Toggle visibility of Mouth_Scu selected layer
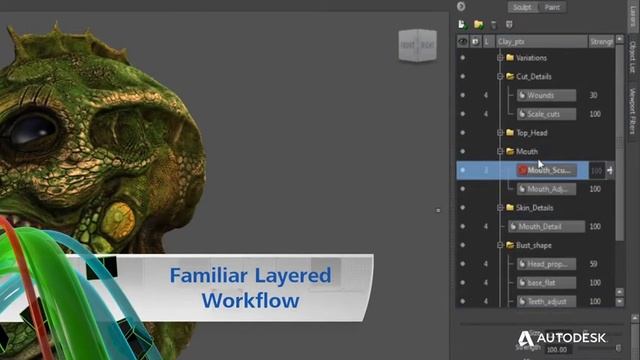640x360 pixels. pyautogui.click(x=462, y=170)
